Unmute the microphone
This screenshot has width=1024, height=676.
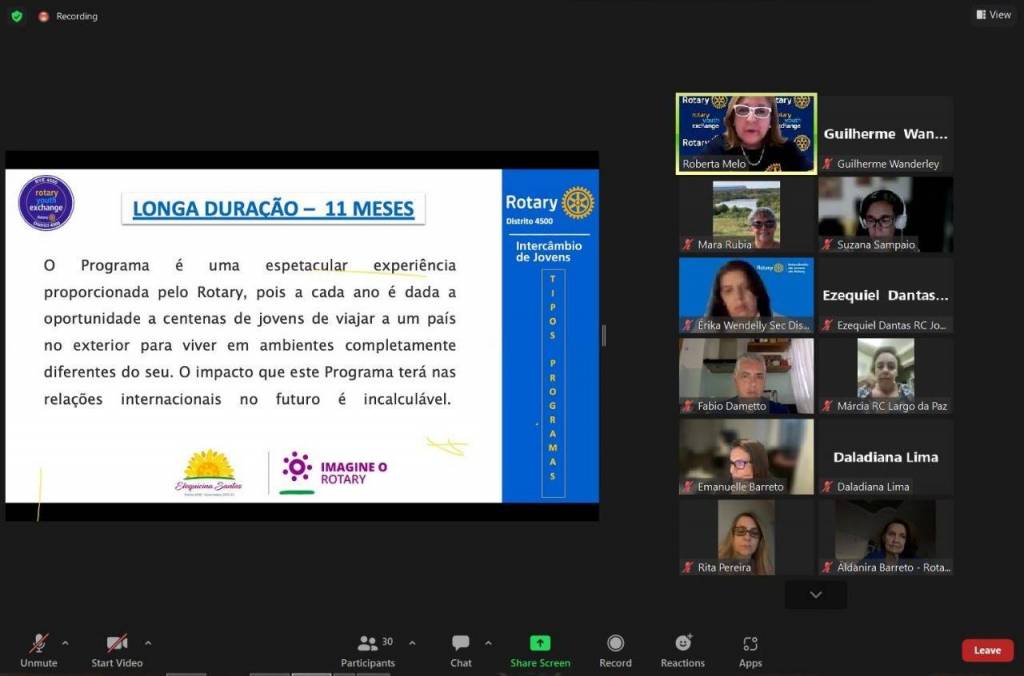tap(38, 643)
